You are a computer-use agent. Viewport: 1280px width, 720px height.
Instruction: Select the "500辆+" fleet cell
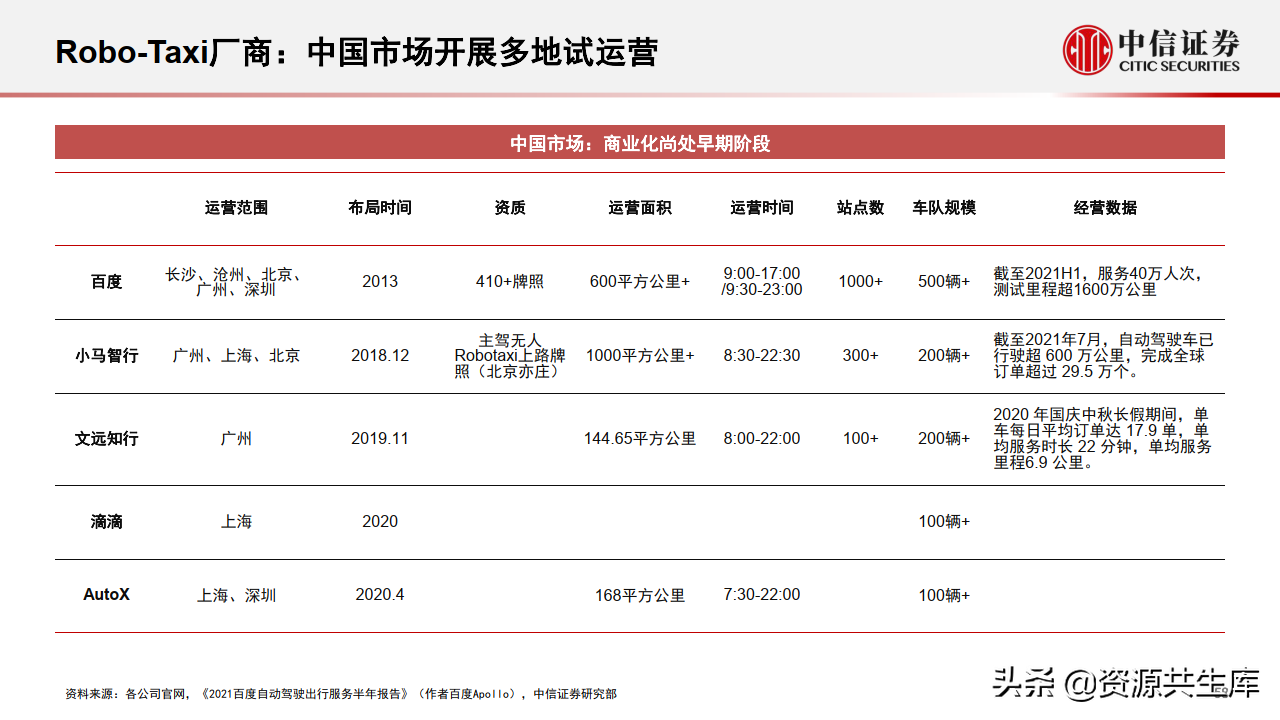coord(944,282)
